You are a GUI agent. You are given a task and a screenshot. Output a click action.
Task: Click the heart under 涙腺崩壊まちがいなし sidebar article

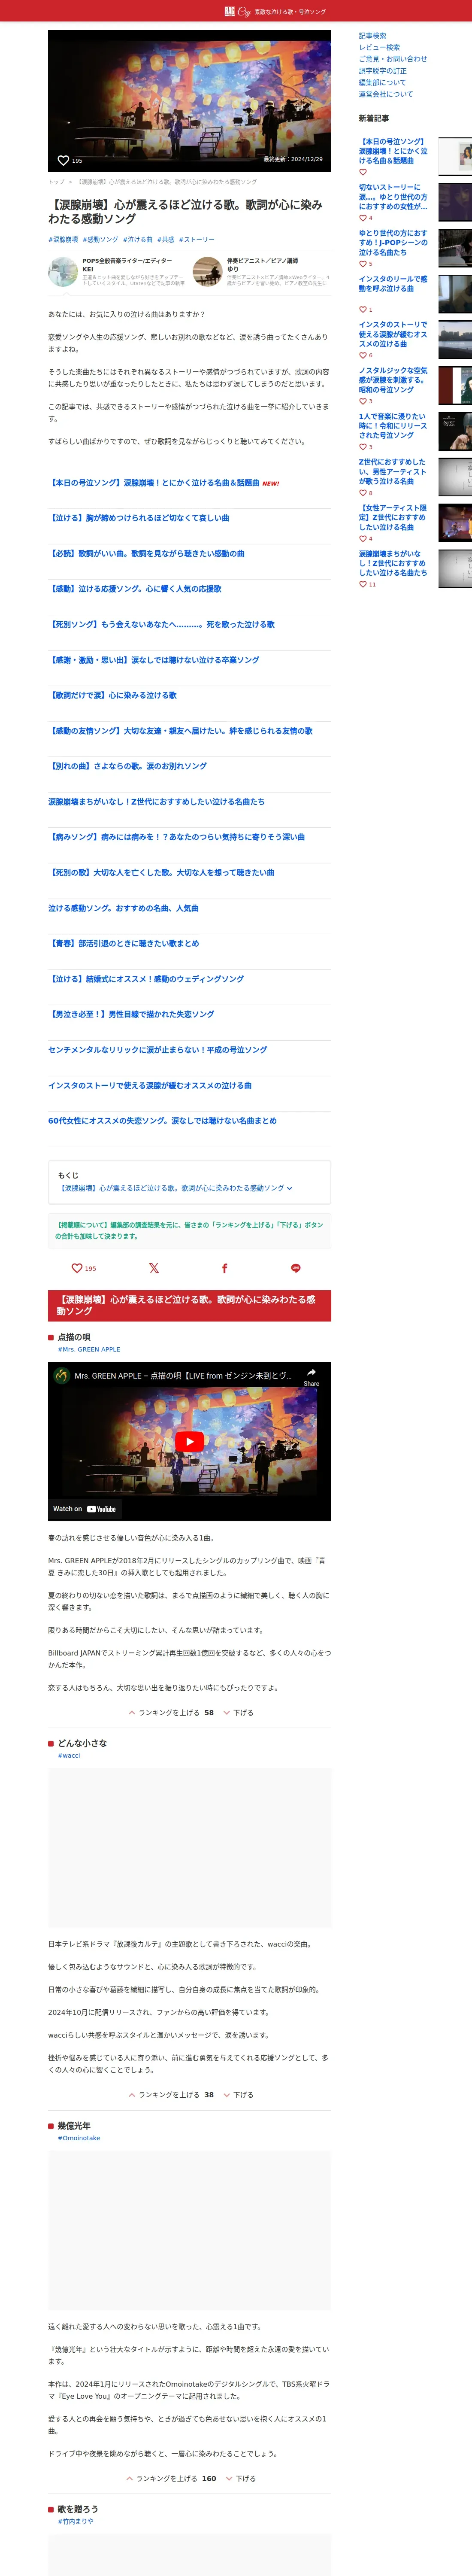click(x=363, y=584)
